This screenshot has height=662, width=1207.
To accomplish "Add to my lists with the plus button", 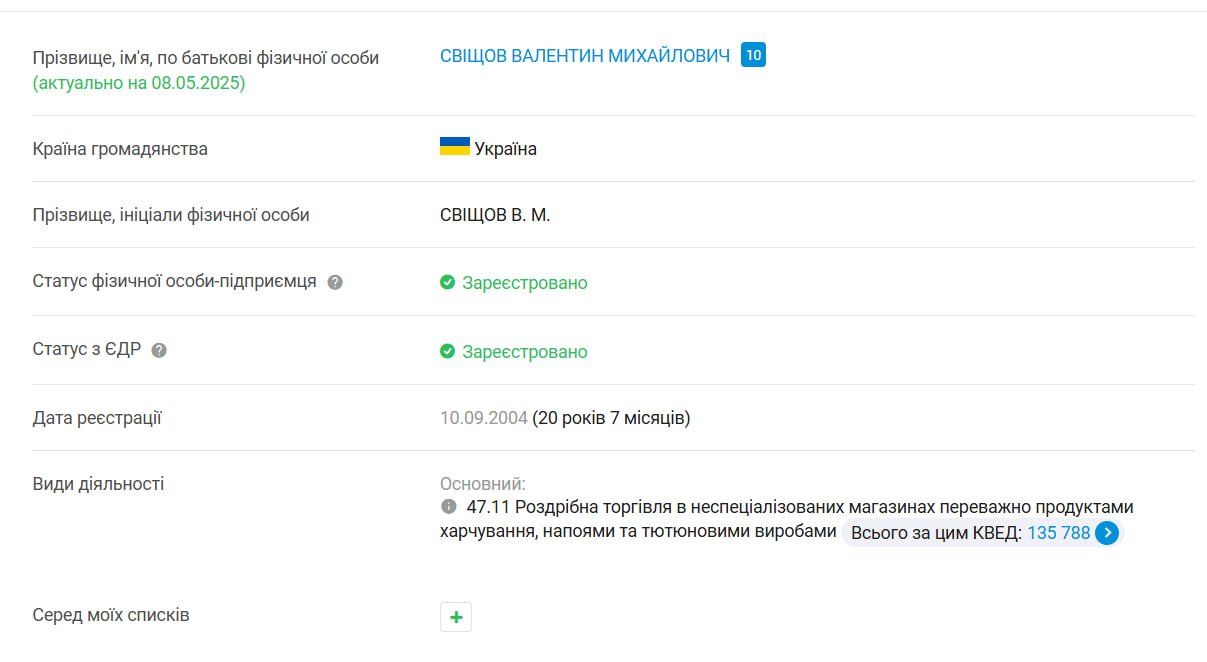I will [x=456, y=617].
